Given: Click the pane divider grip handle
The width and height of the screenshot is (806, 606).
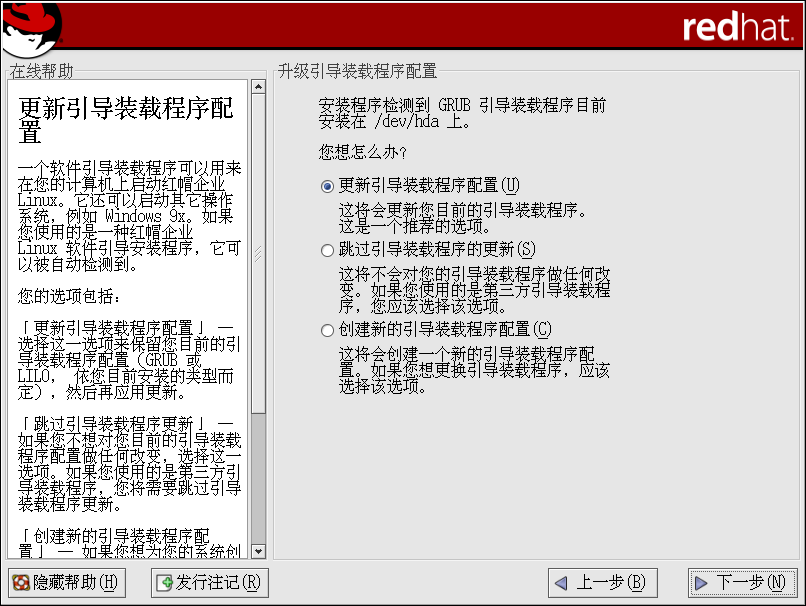Looking at the screenshot, I should click(259, 253).
